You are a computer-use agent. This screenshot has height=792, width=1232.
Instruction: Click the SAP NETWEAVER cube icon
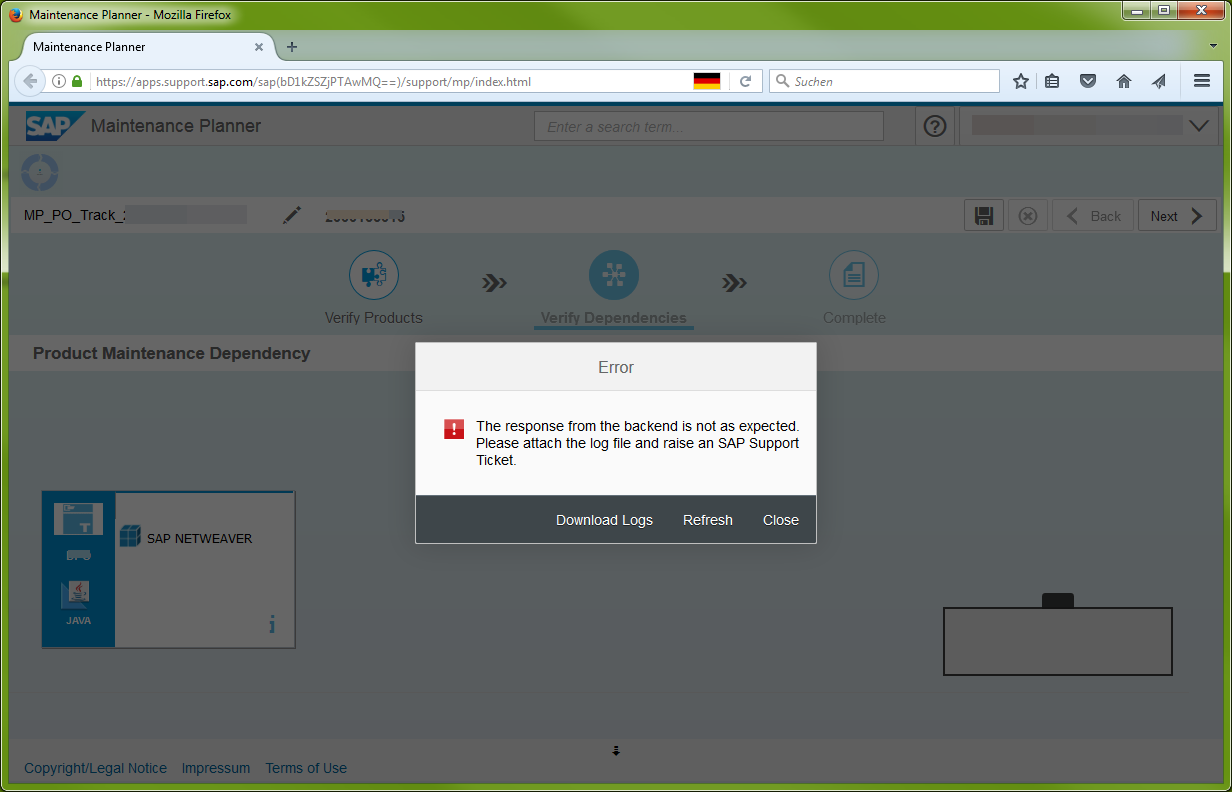130,536
